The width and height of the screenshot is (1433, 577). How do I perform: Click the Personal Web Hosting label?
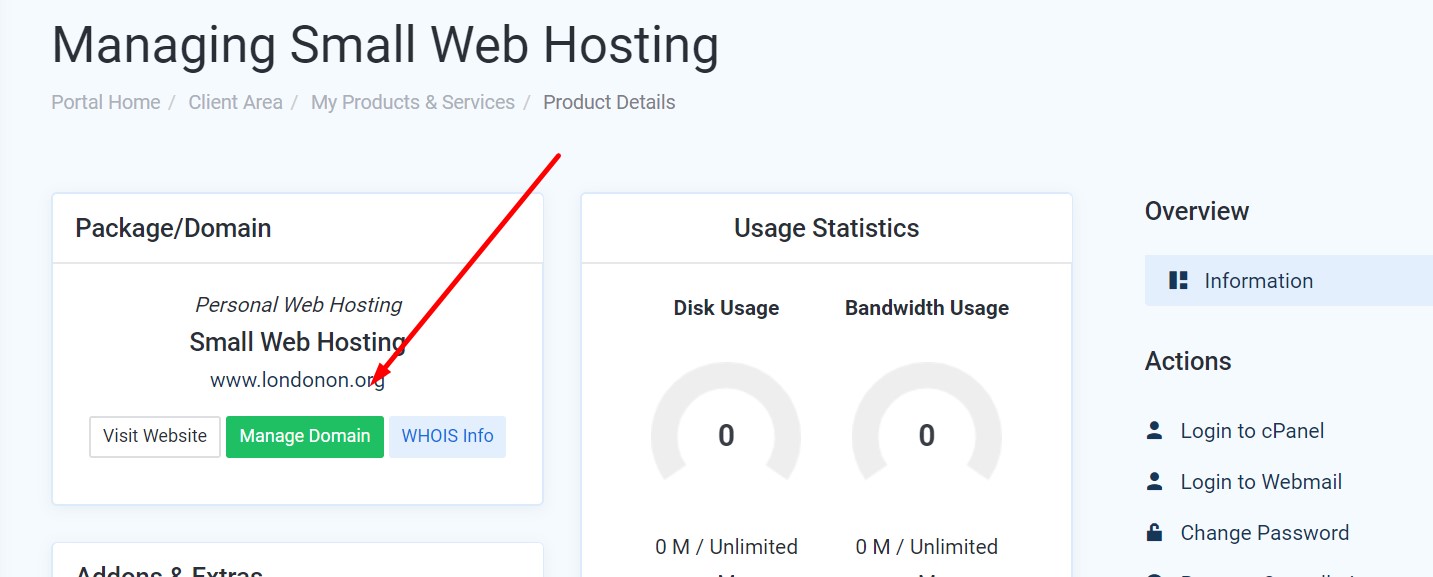tap(298, 305)
